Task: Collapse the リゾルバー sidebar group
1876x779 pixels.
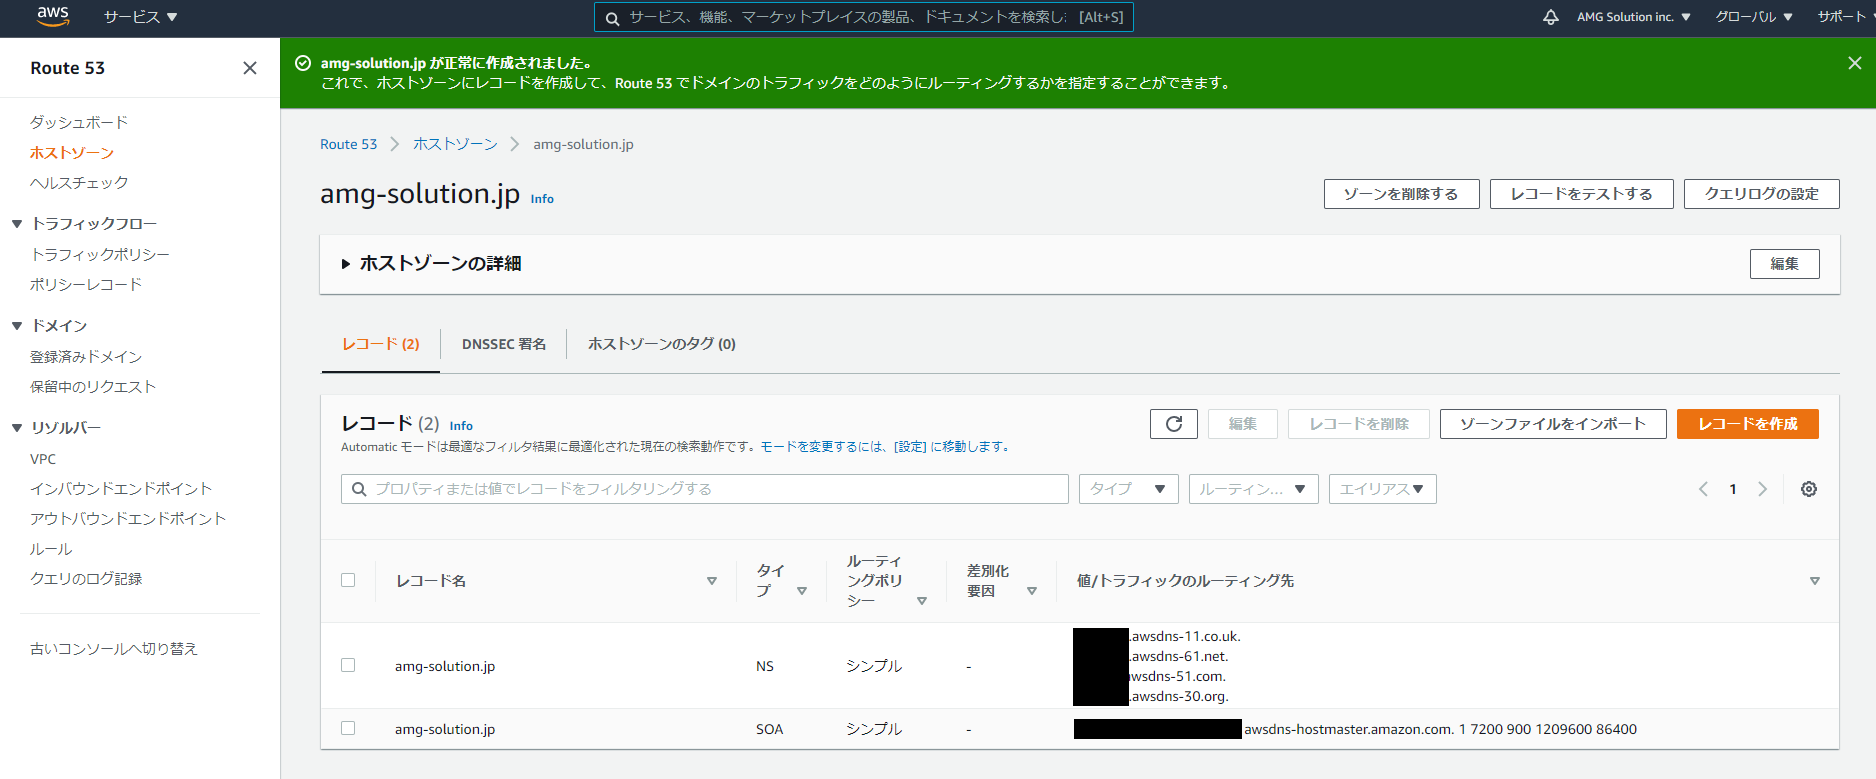Action: (17, 428)
